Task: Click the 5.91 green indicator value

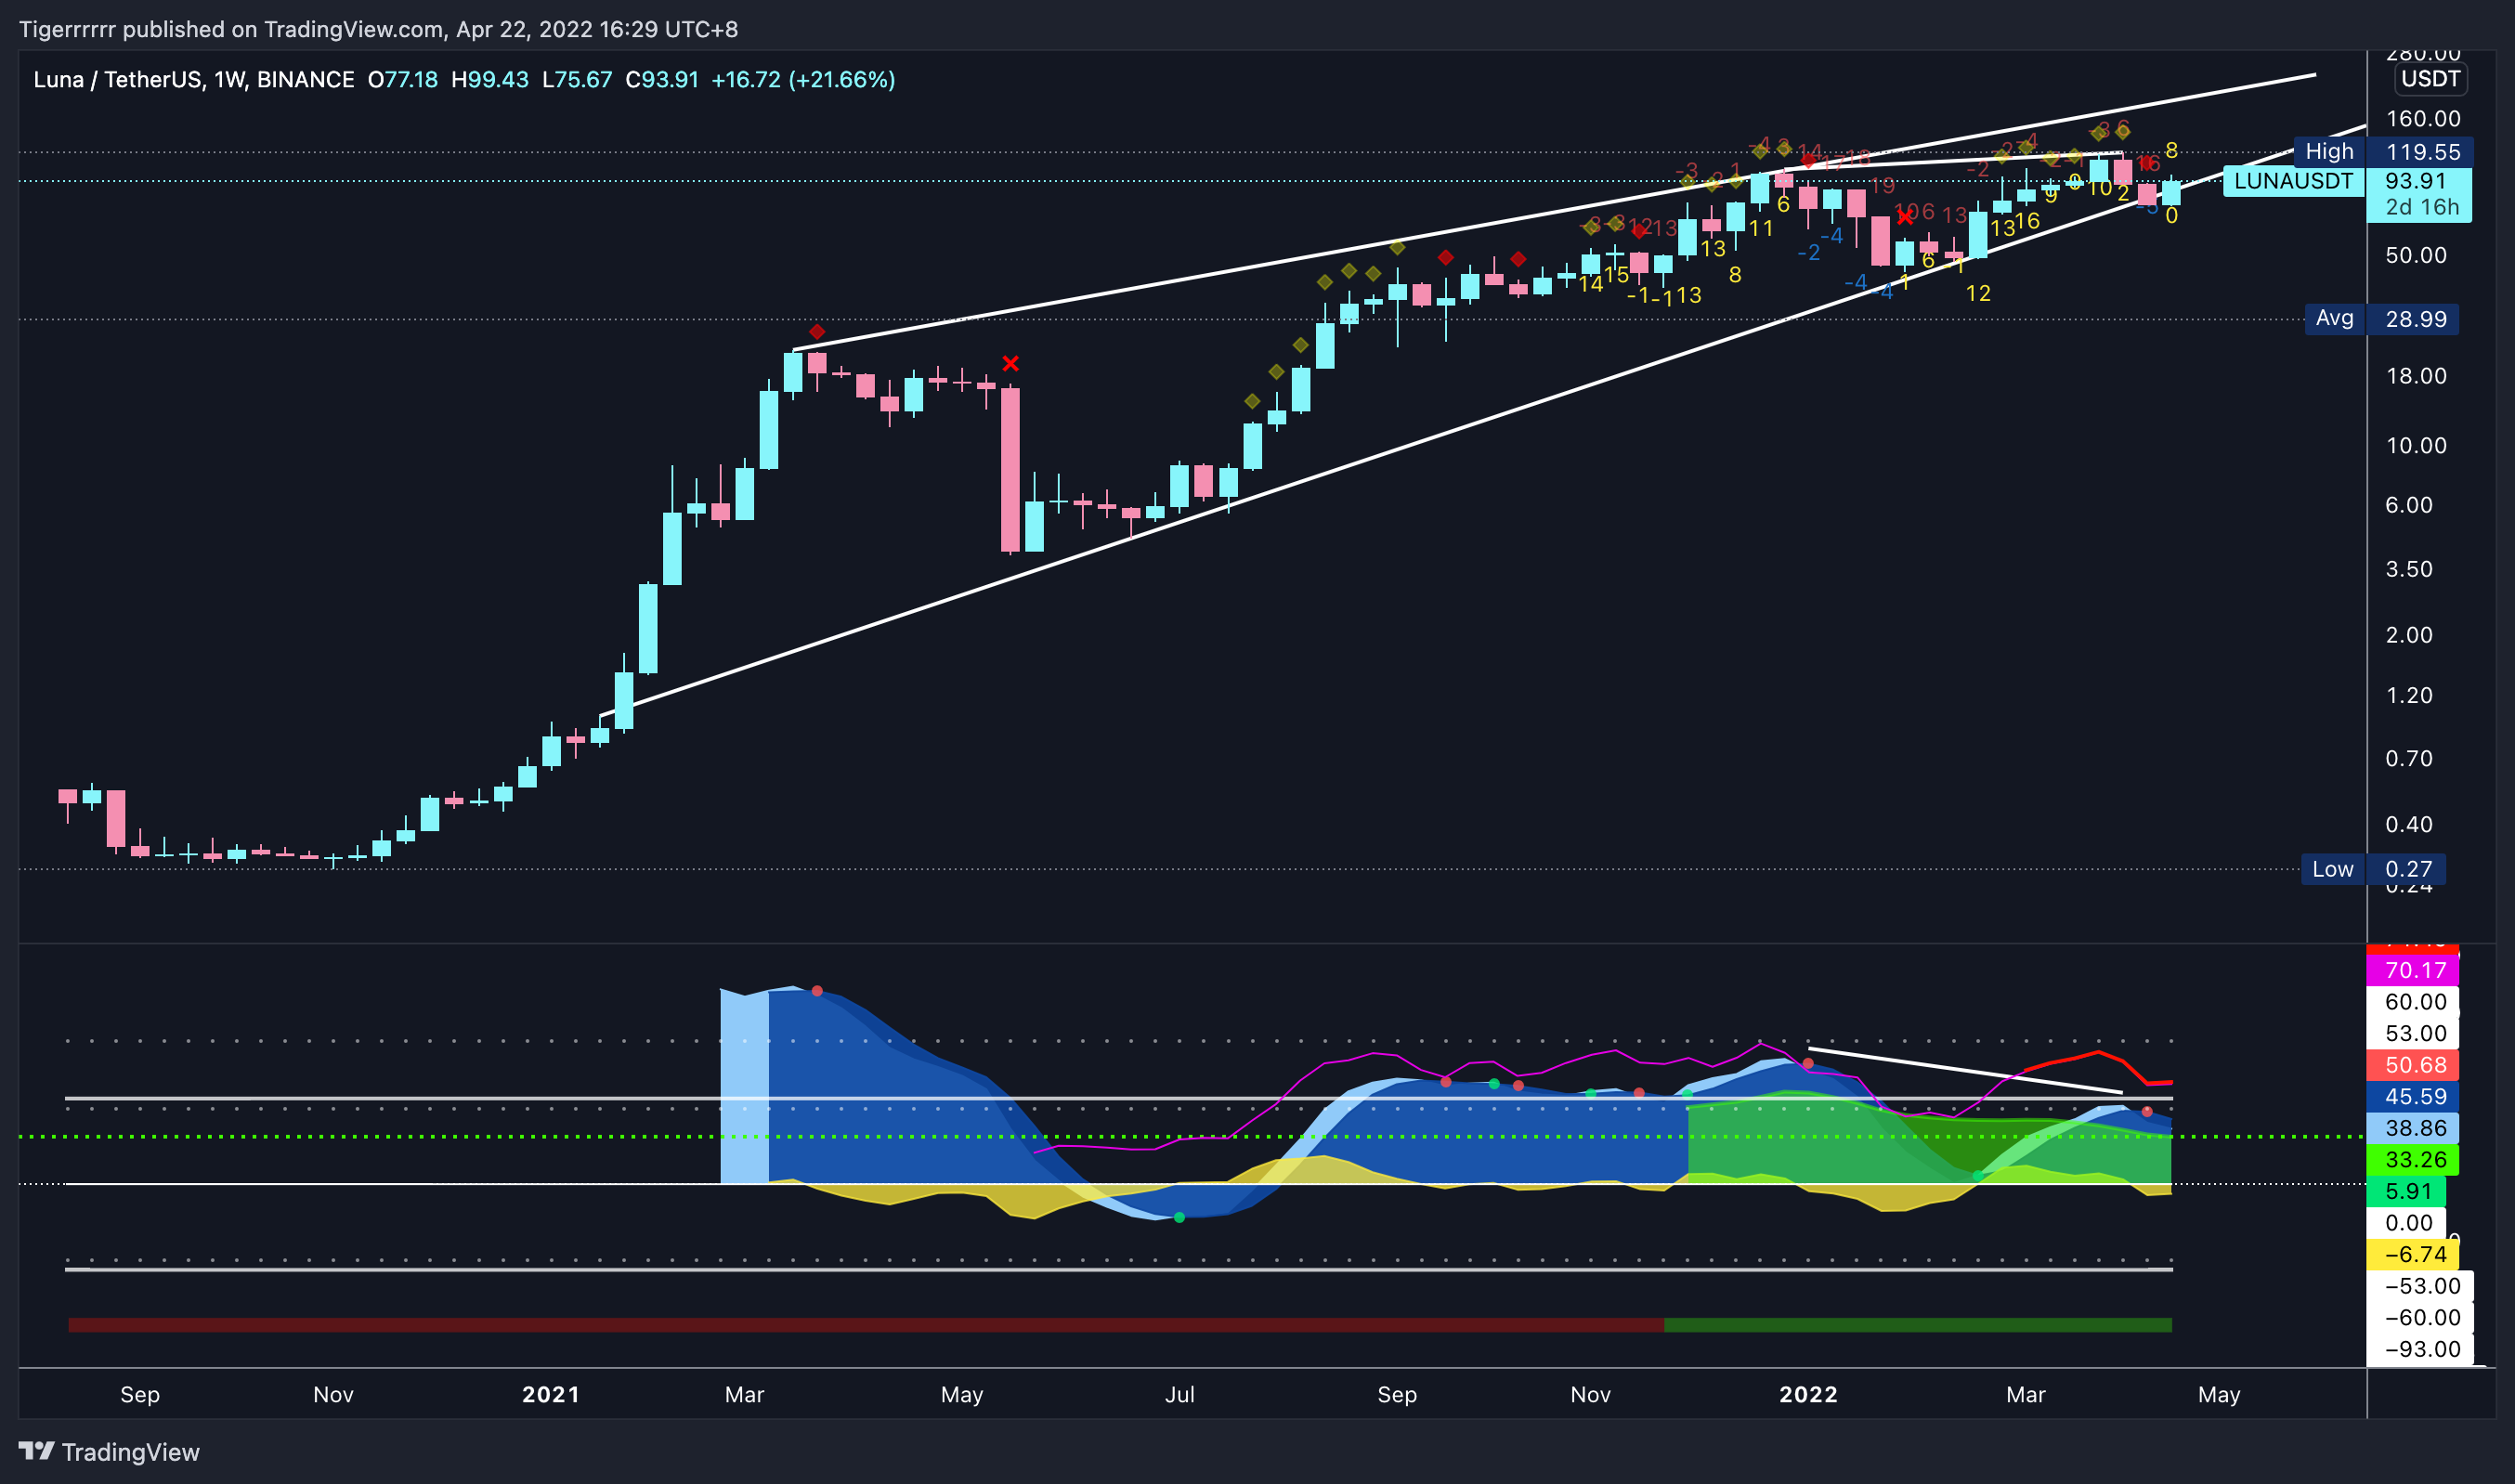Action: [x=2406, y=1191]
